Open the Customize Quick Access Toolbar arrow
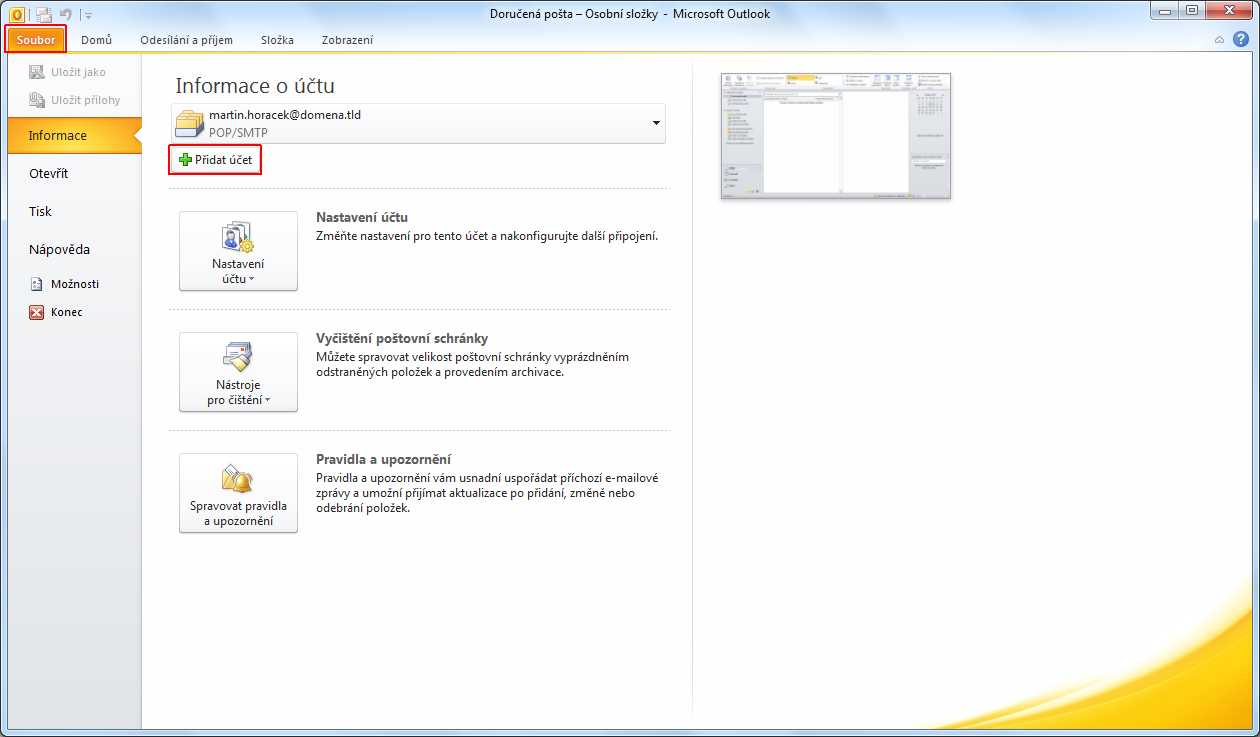This screenshot has width=1260, height=737. click(x=89, y=15)
